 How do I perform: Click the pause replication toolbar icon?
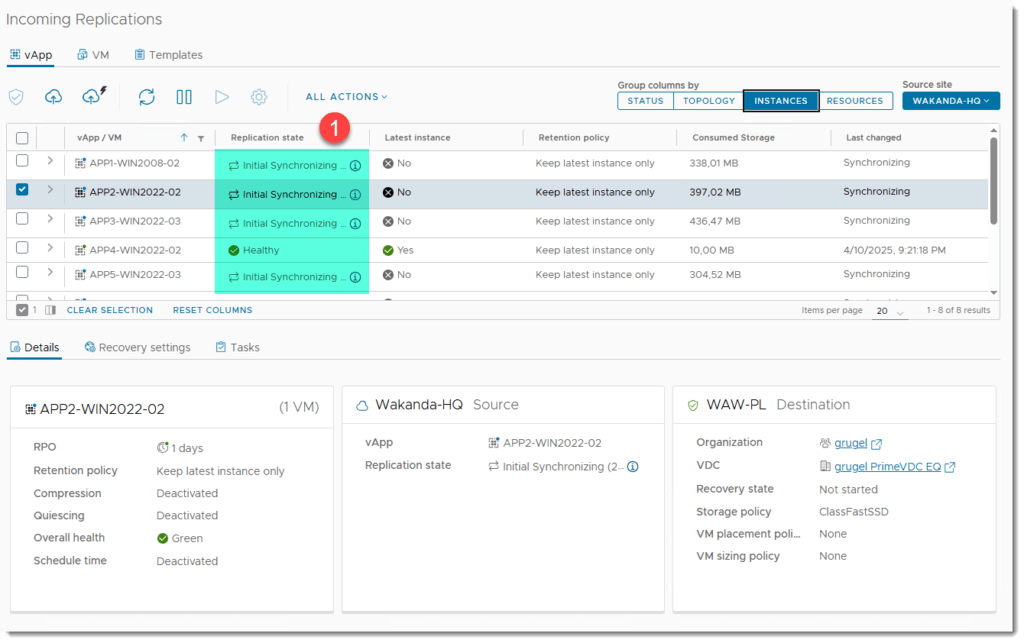point(184,97)
